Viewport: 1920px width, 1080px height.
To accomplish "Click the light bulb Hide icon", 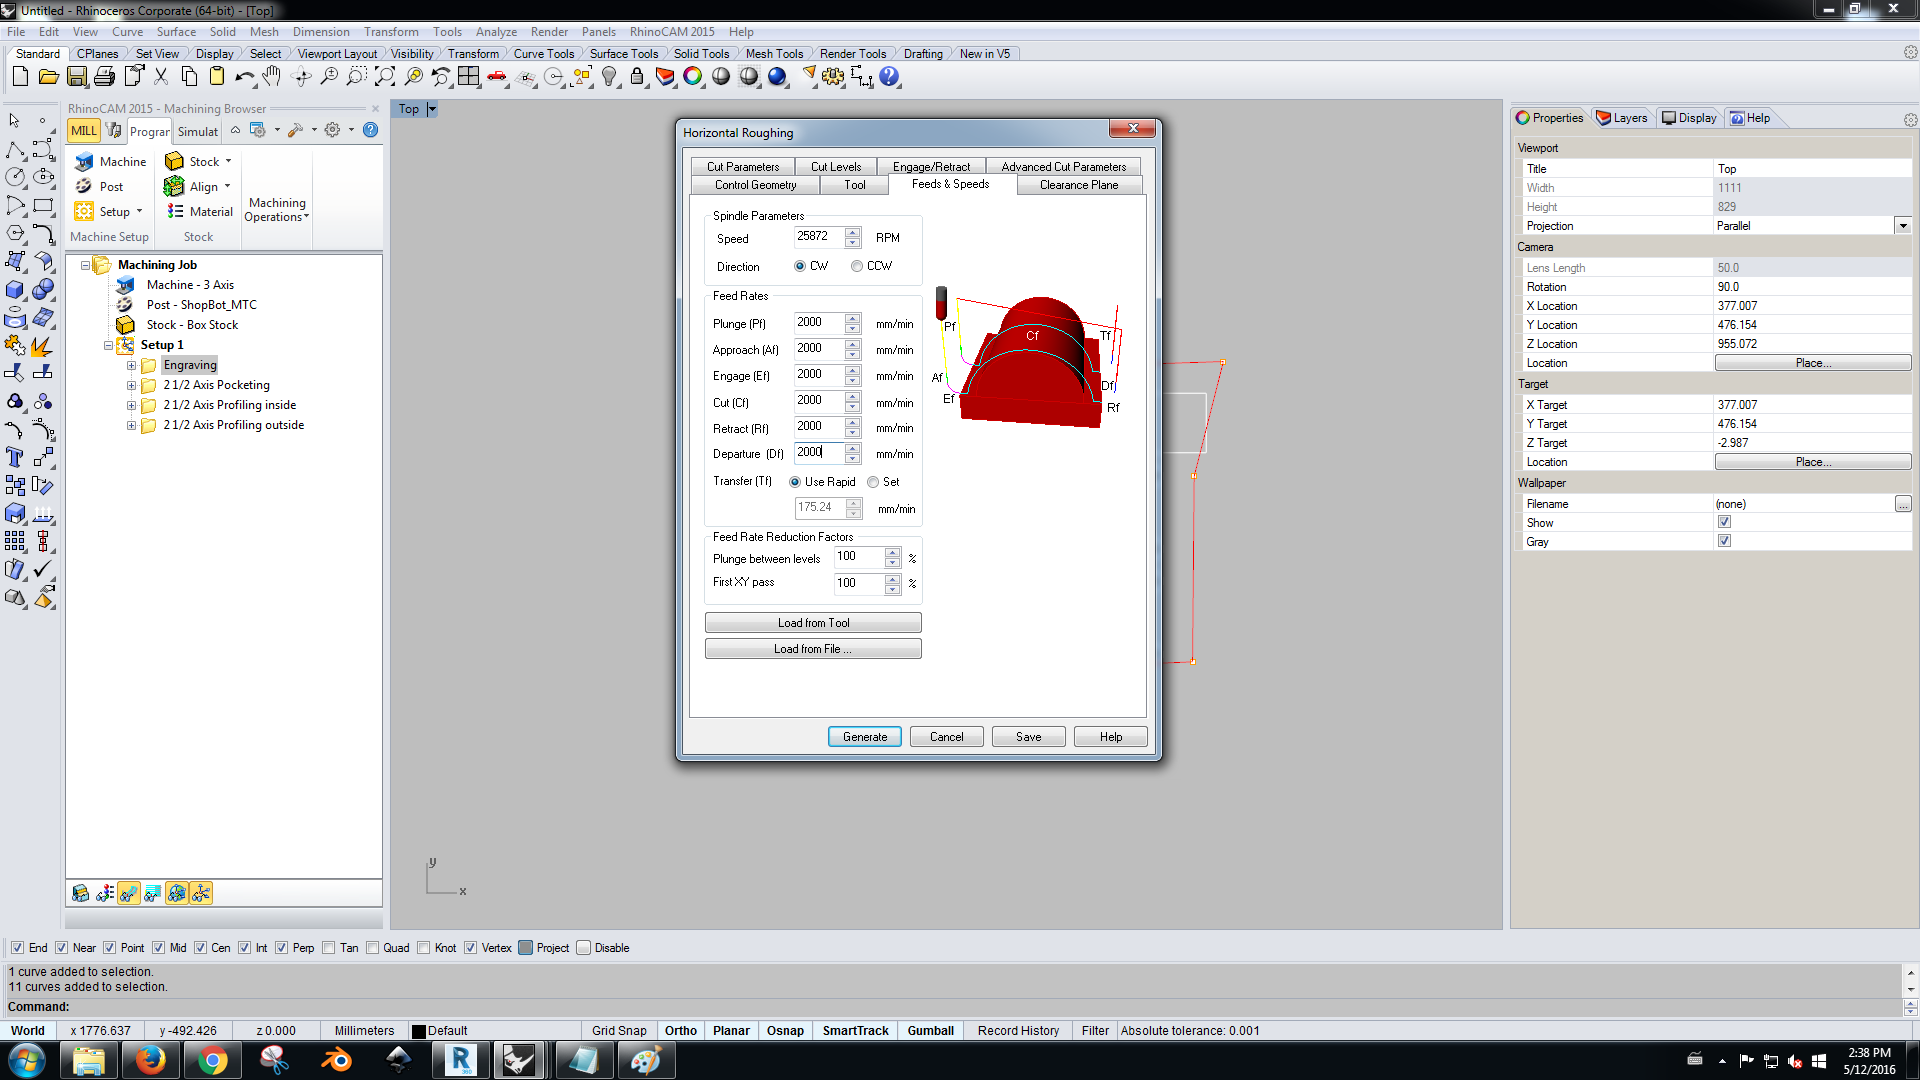I will [609, 76].
